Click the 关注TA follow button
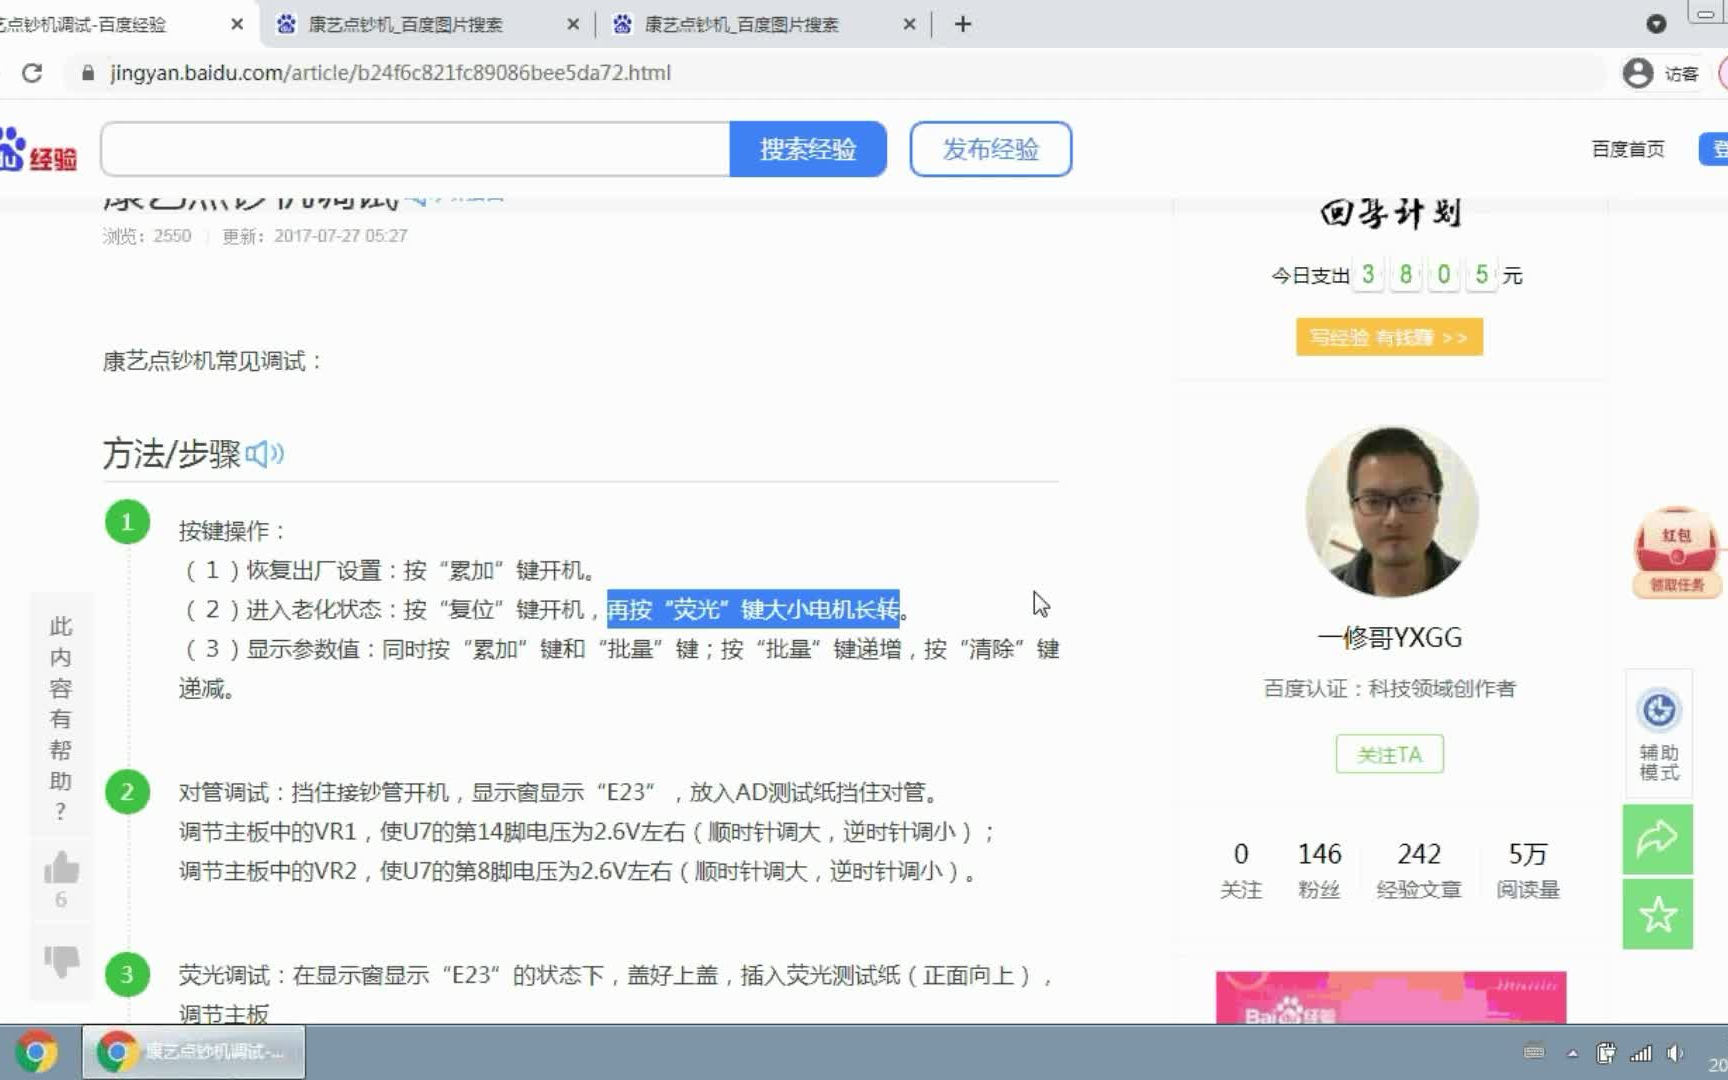1728x1080 pixels. [1390, 754]
